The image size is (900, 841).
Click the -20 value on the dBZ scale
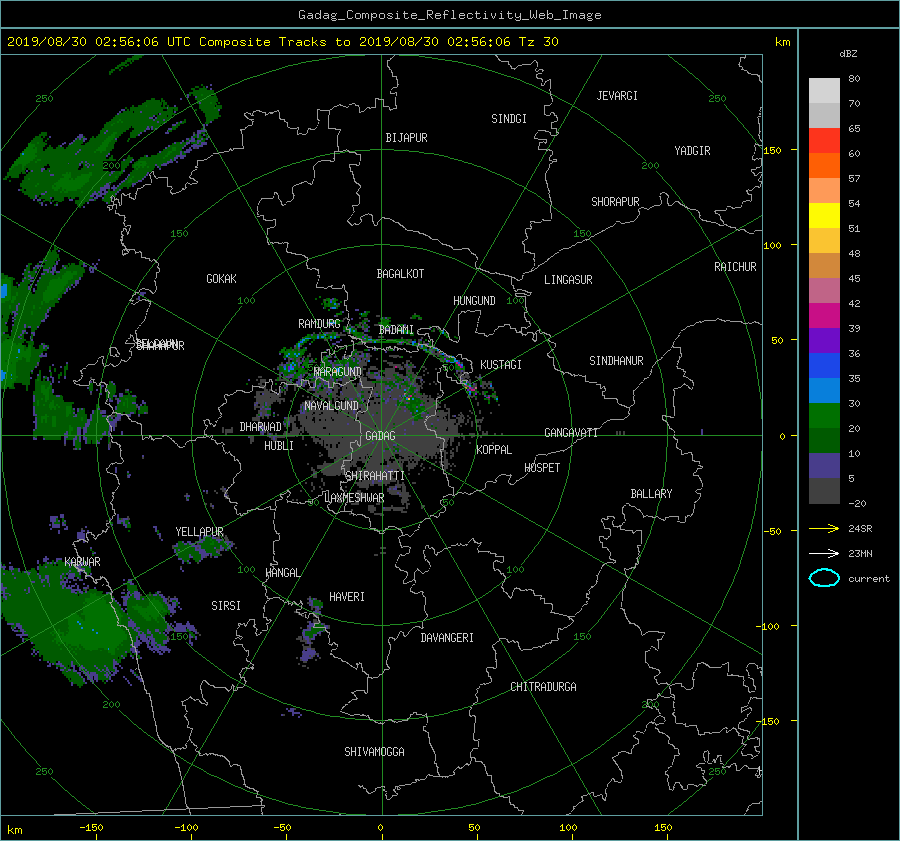(857, 503)
